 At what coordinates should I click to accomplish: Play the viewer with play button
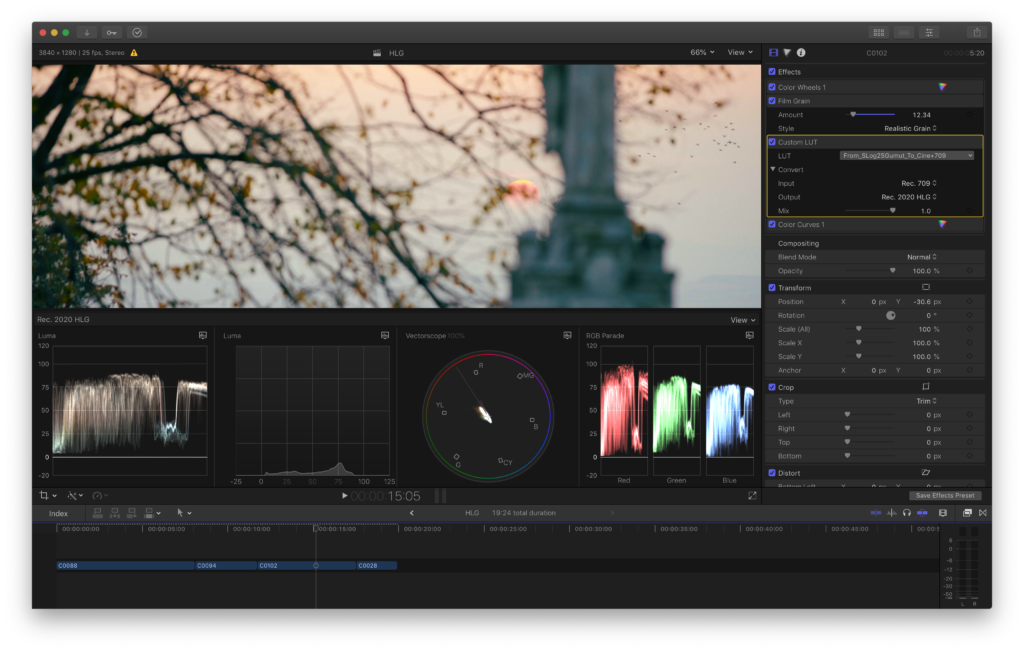344,496
